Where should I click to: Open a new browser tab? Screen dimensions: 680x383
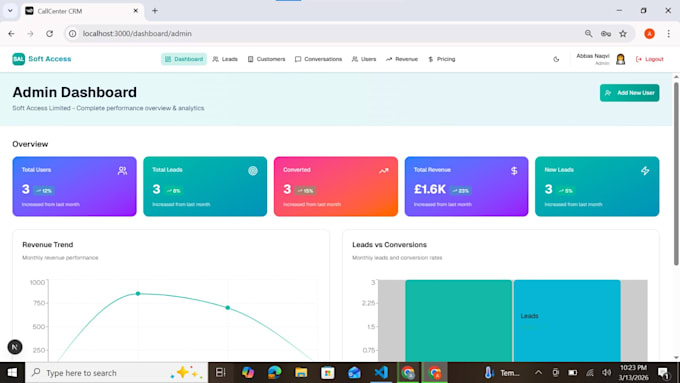(x=155, y=11)
